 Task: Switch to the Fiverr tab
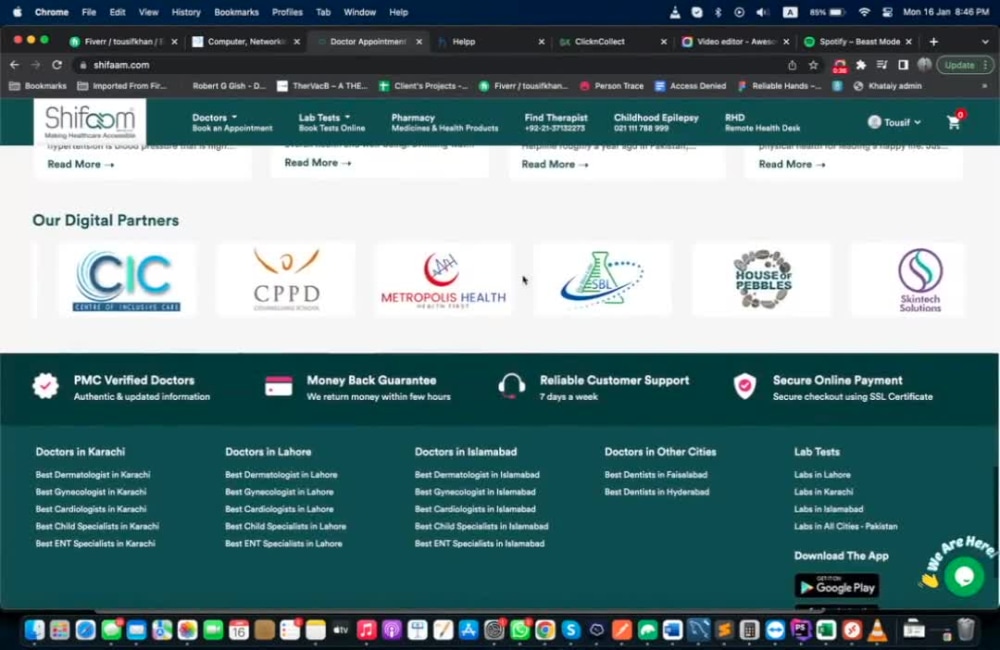coord(123,41)
